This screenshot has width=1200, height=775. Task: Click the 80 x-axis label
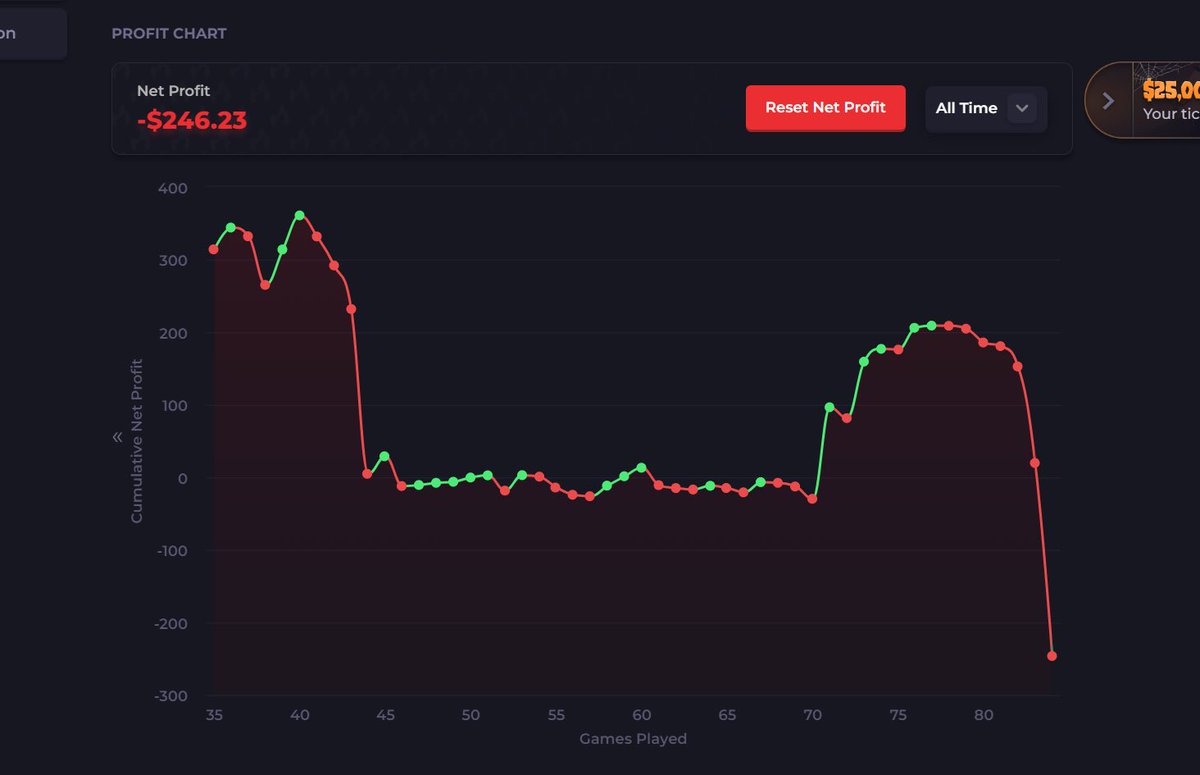pos(984,715)
